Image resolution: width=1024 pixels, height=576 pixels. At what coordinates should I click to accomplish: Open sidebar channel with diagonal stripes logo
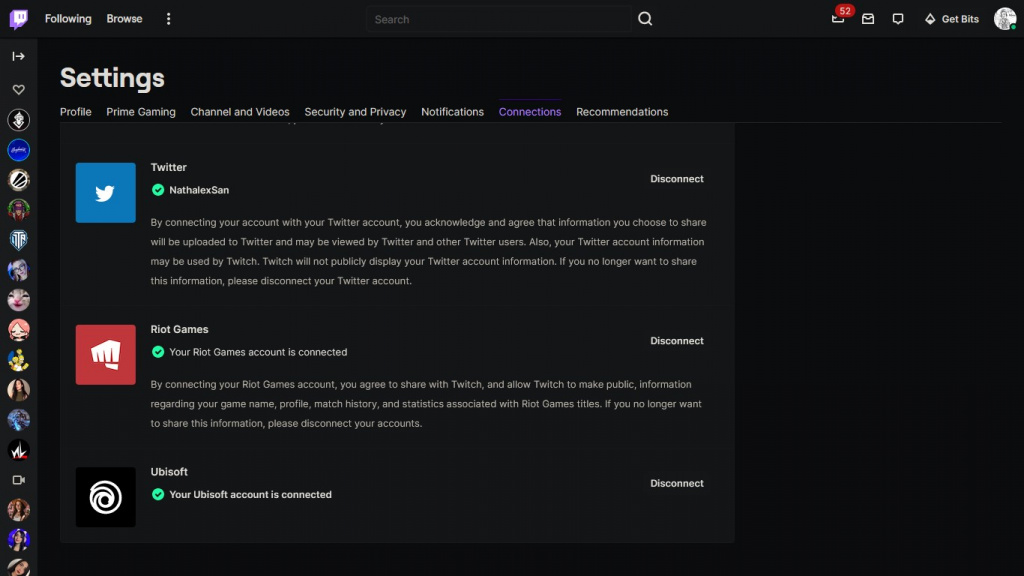18,180
